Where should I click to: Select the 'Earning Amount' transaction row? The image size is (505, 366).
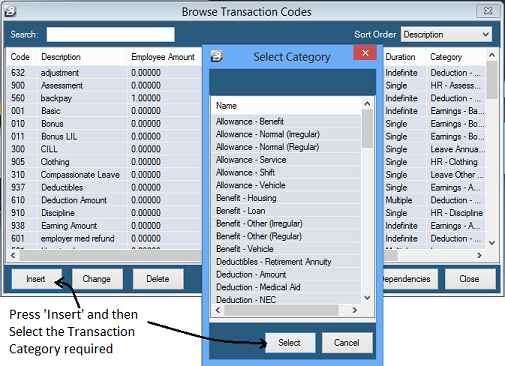pyautogui.click(x=104, y=226)
